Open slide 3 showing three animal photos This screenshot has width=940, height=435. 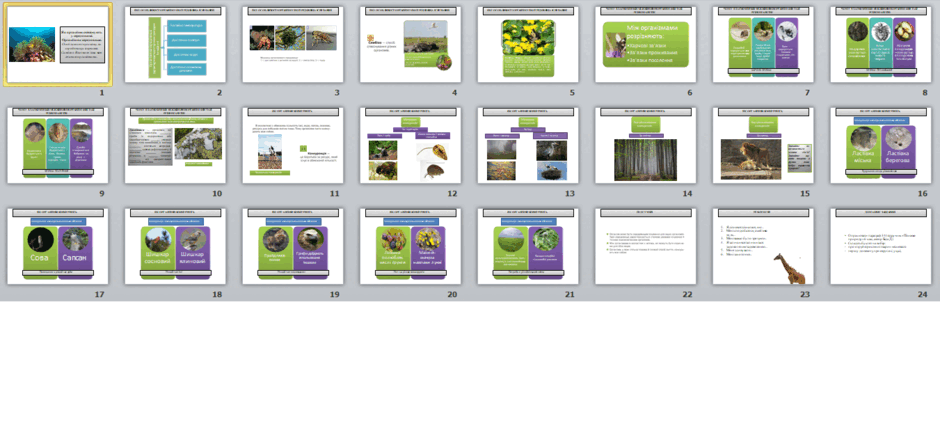click(293, 44)
